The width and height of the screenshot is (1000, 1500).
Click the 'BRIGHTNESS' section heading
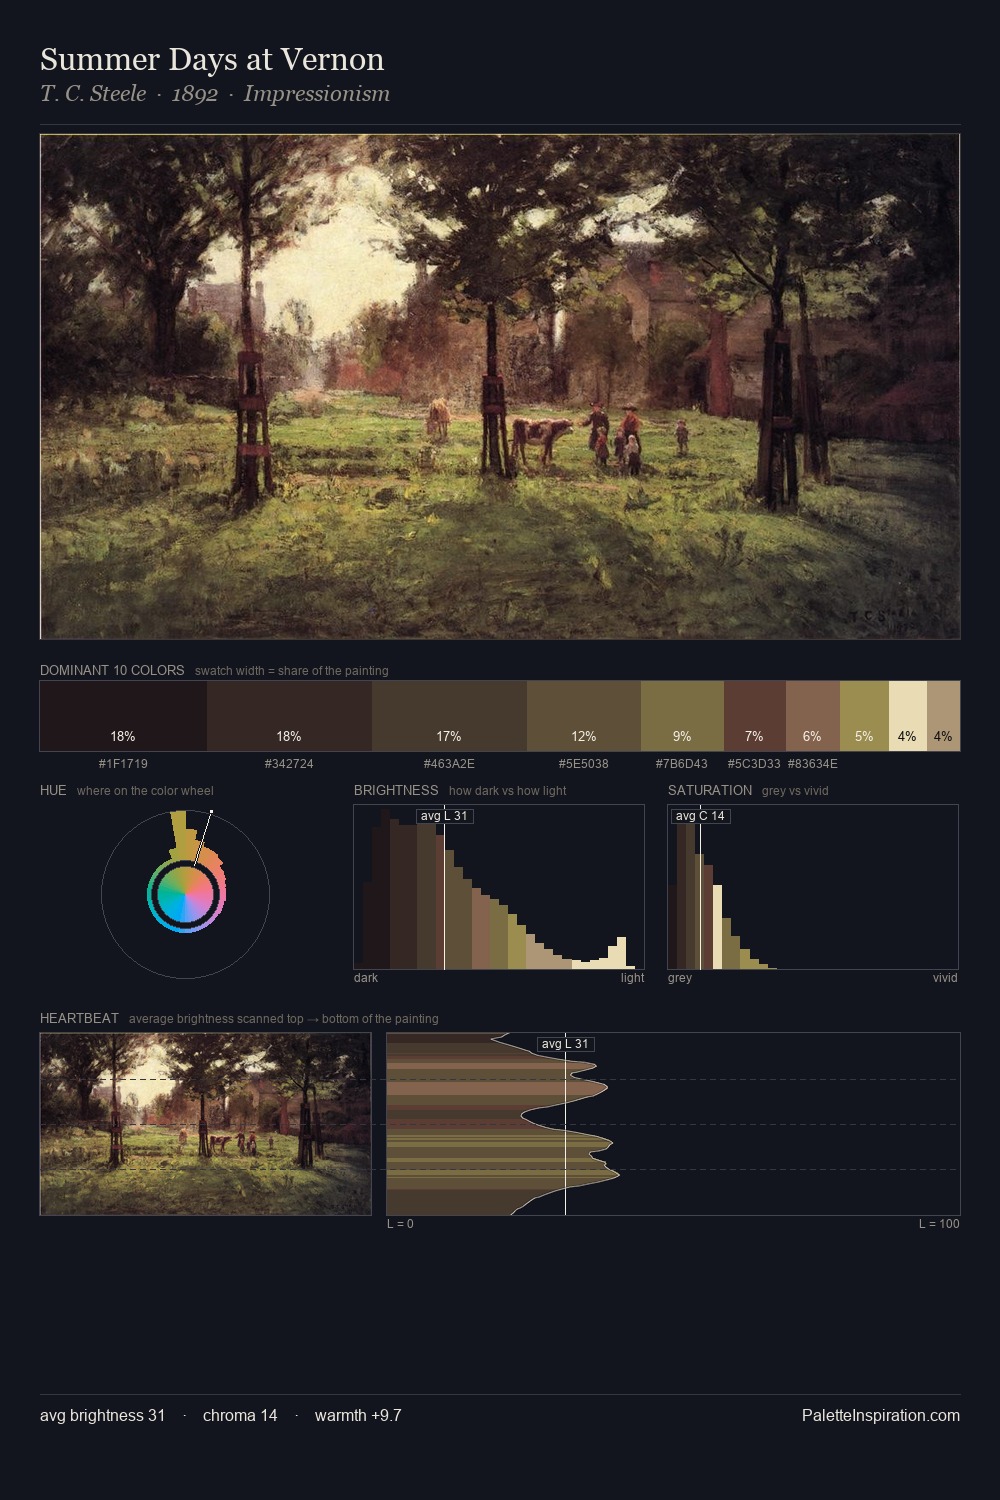coord(396,790)
